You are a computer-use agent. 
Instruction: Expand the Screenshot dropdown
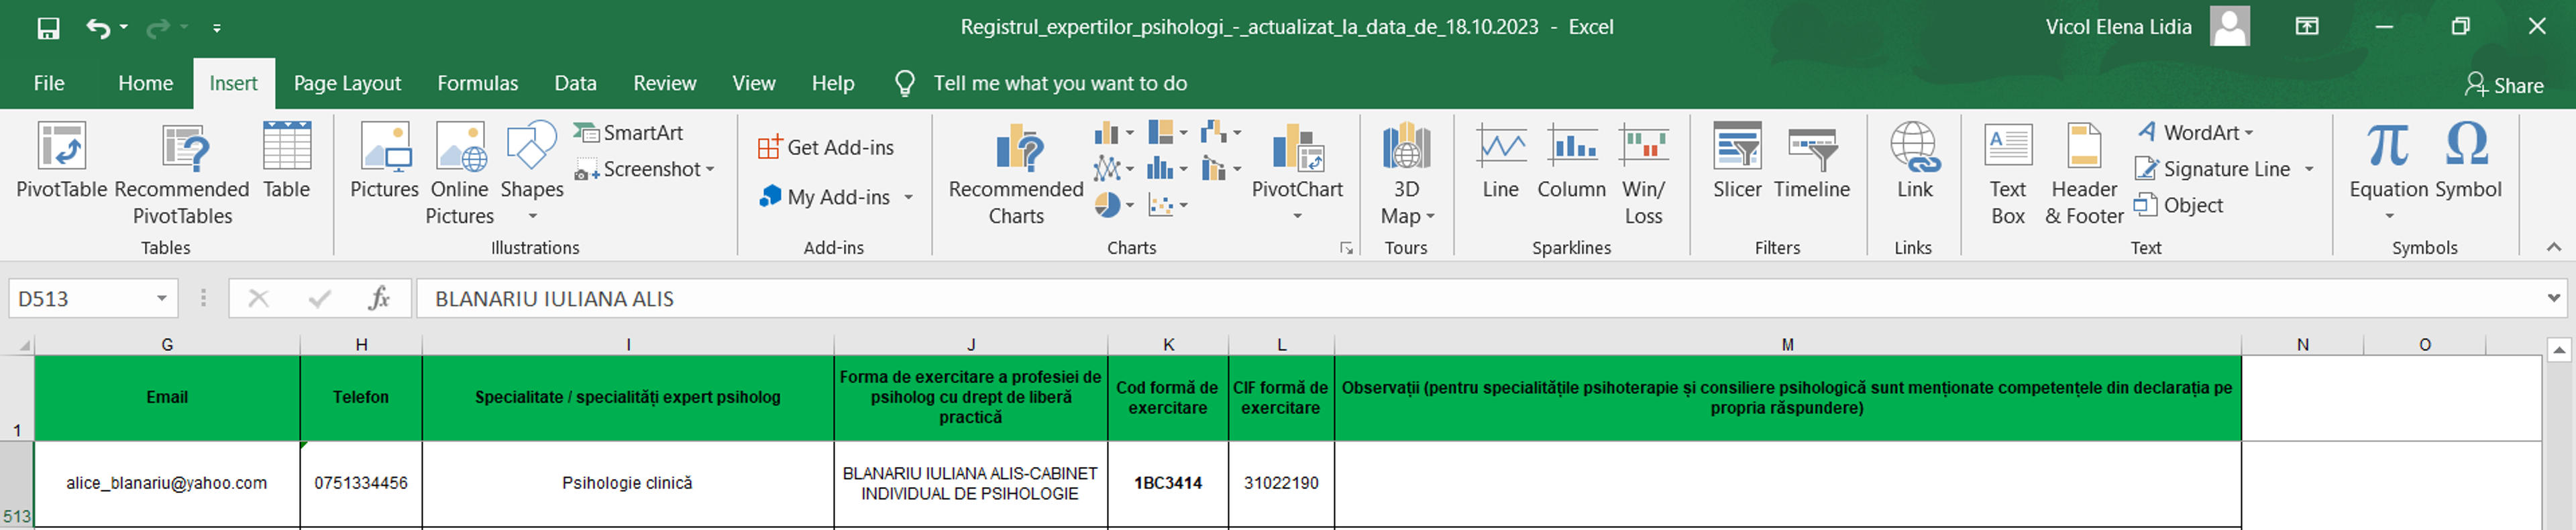tap(710, 169)
